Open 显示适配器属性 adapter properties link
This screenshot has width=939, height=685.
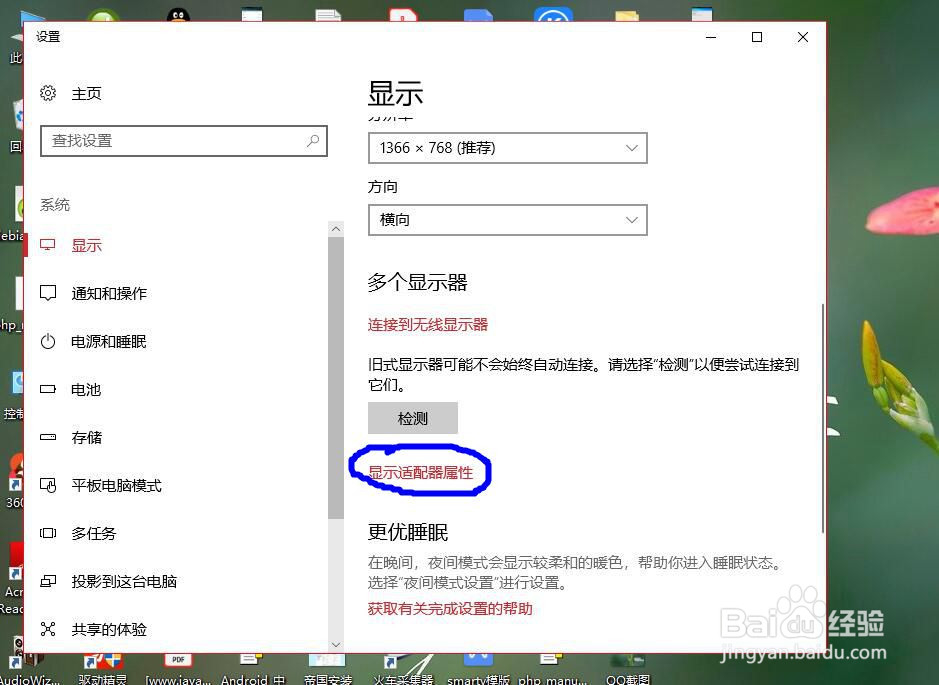coord(419,472)
